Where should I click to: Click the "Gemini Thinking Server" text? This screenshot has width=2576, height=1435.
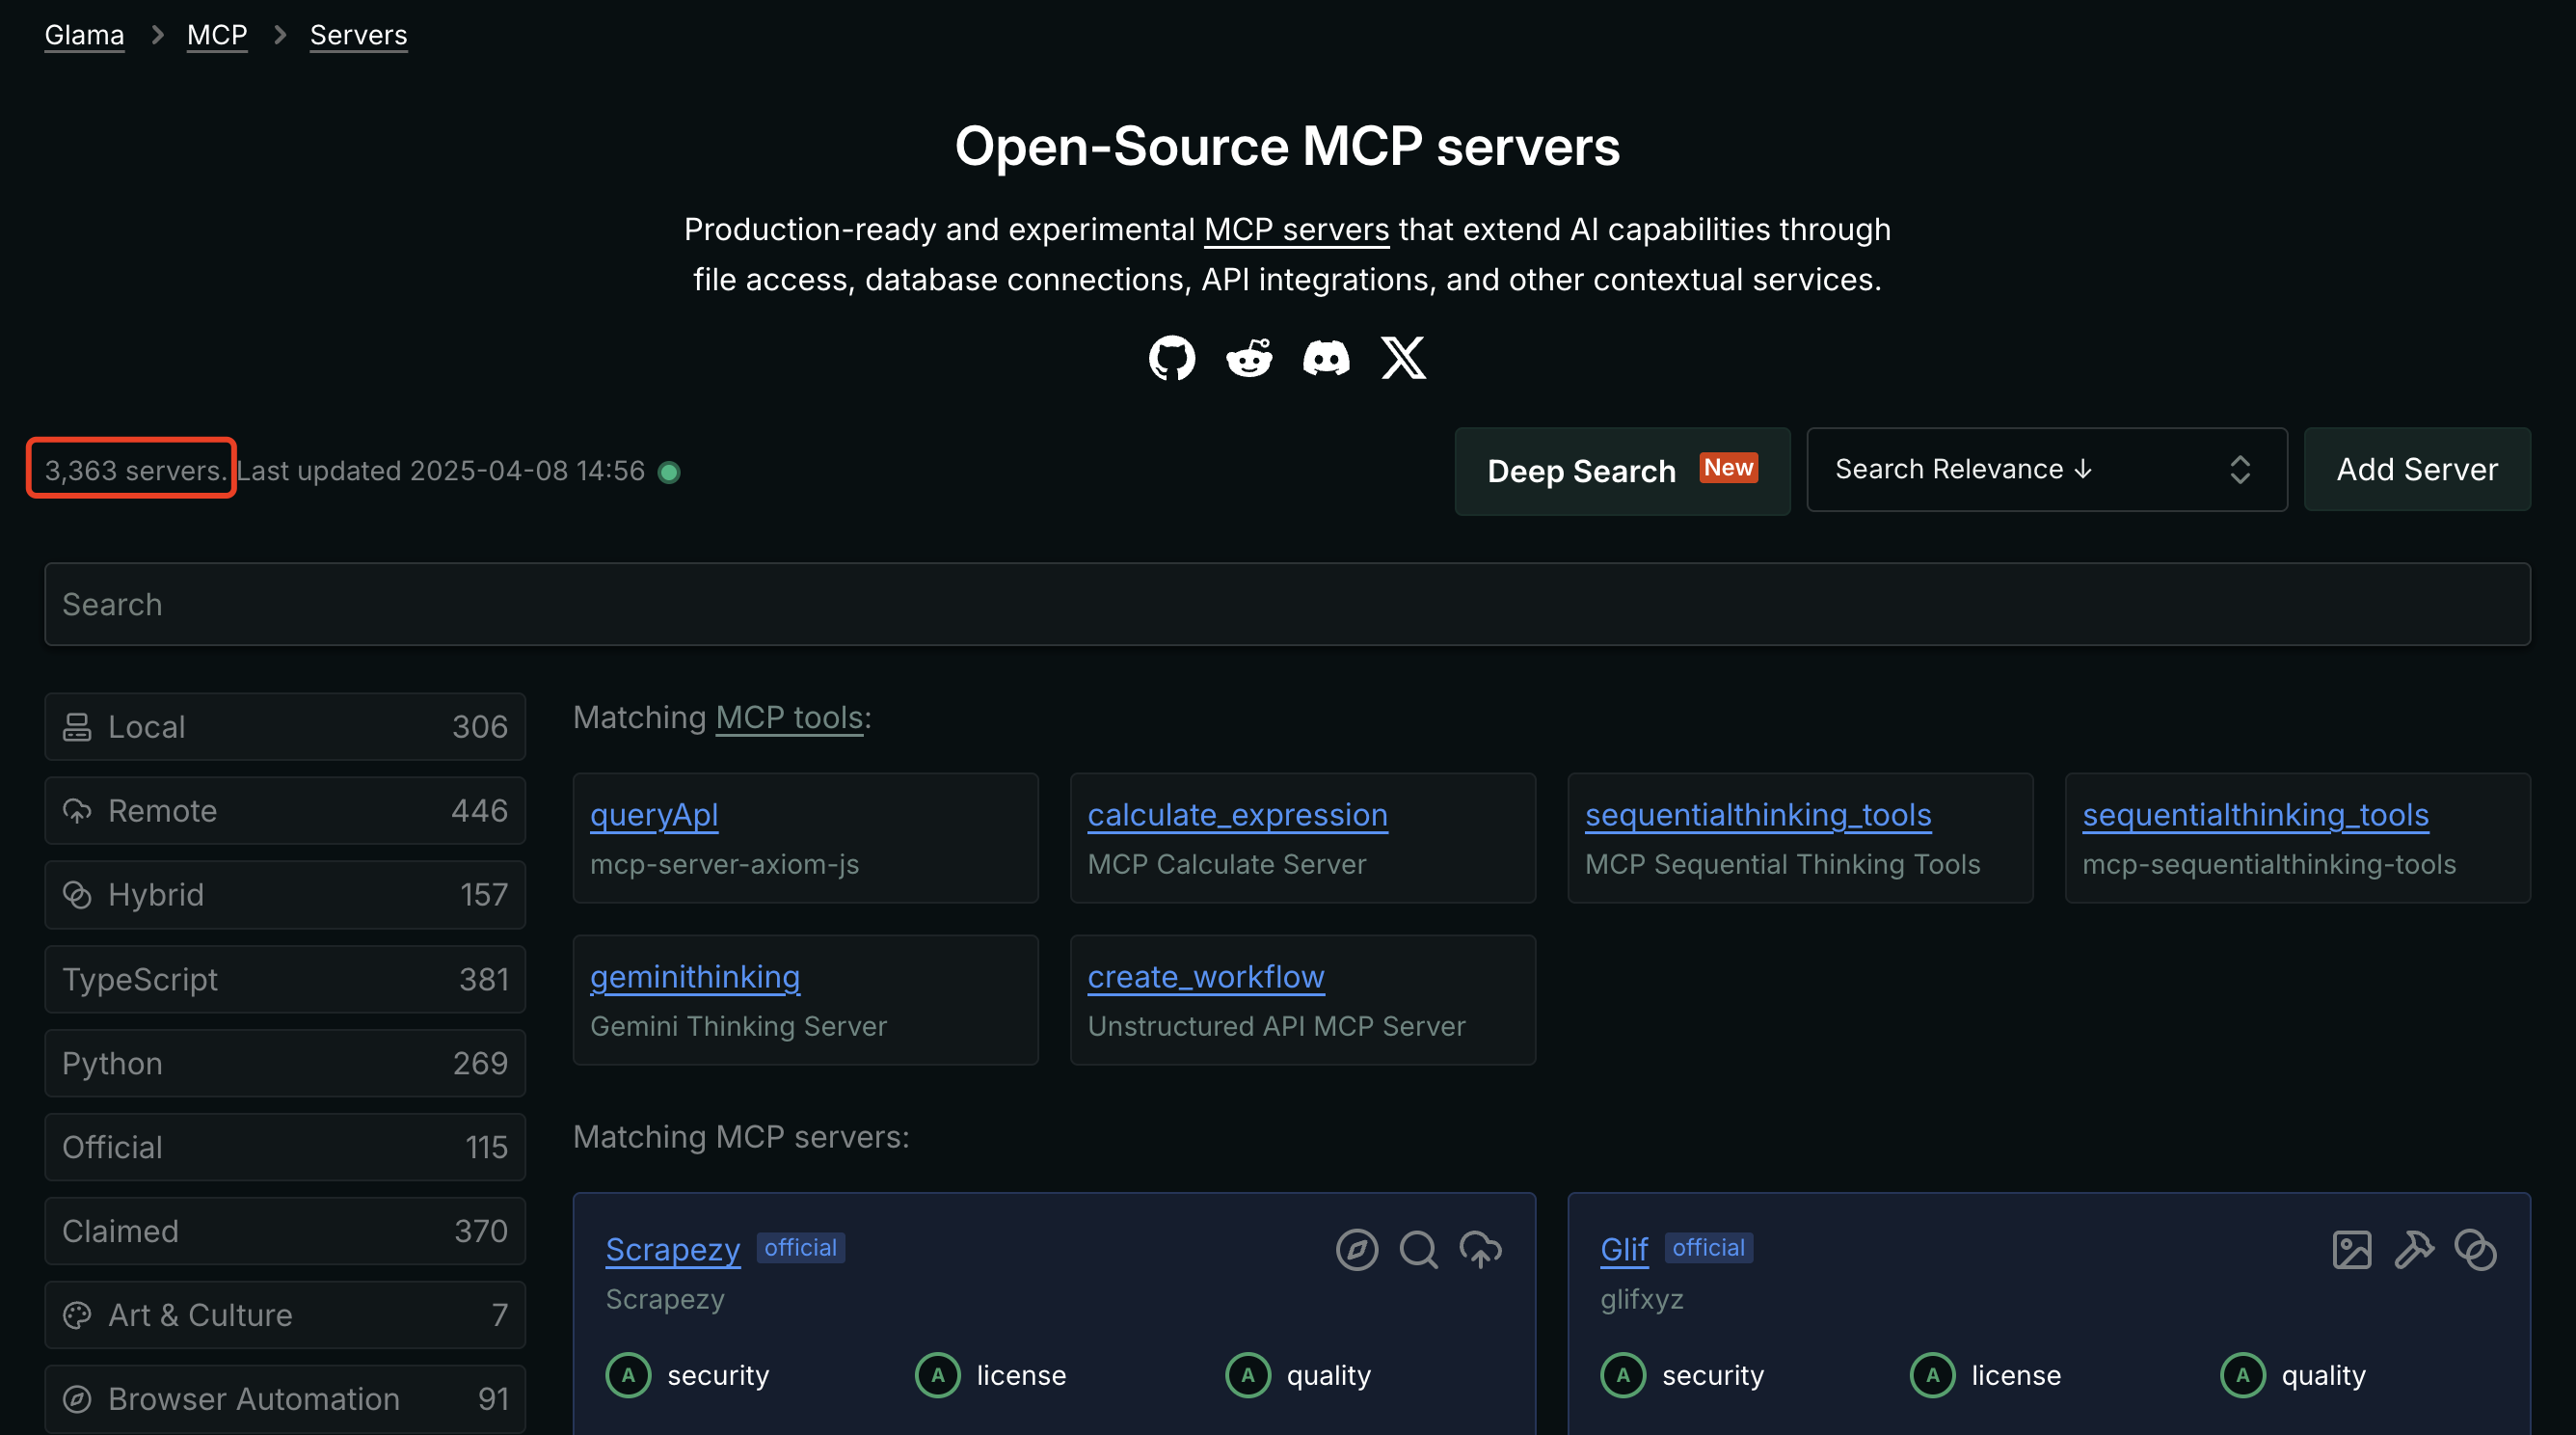(739, 1027)
